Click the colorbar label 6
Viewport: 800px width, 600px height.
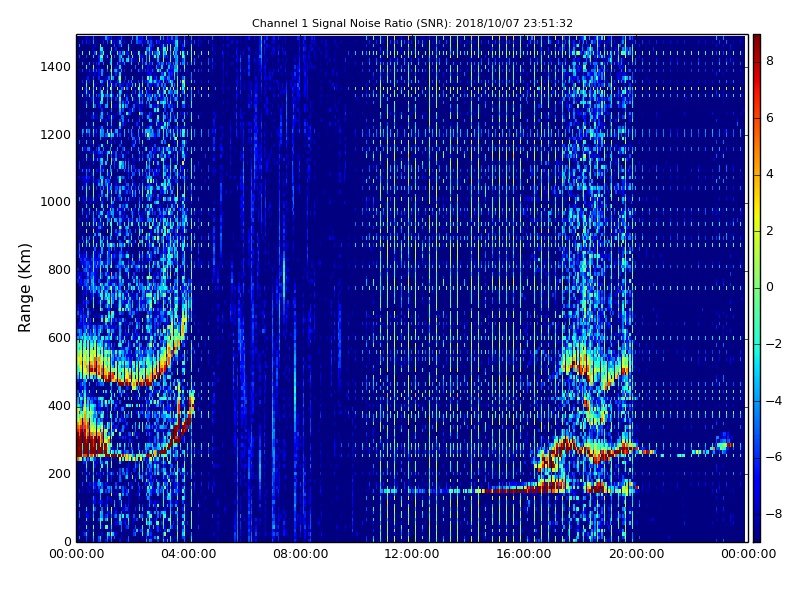pyautogui.click(x=770, y=118)
